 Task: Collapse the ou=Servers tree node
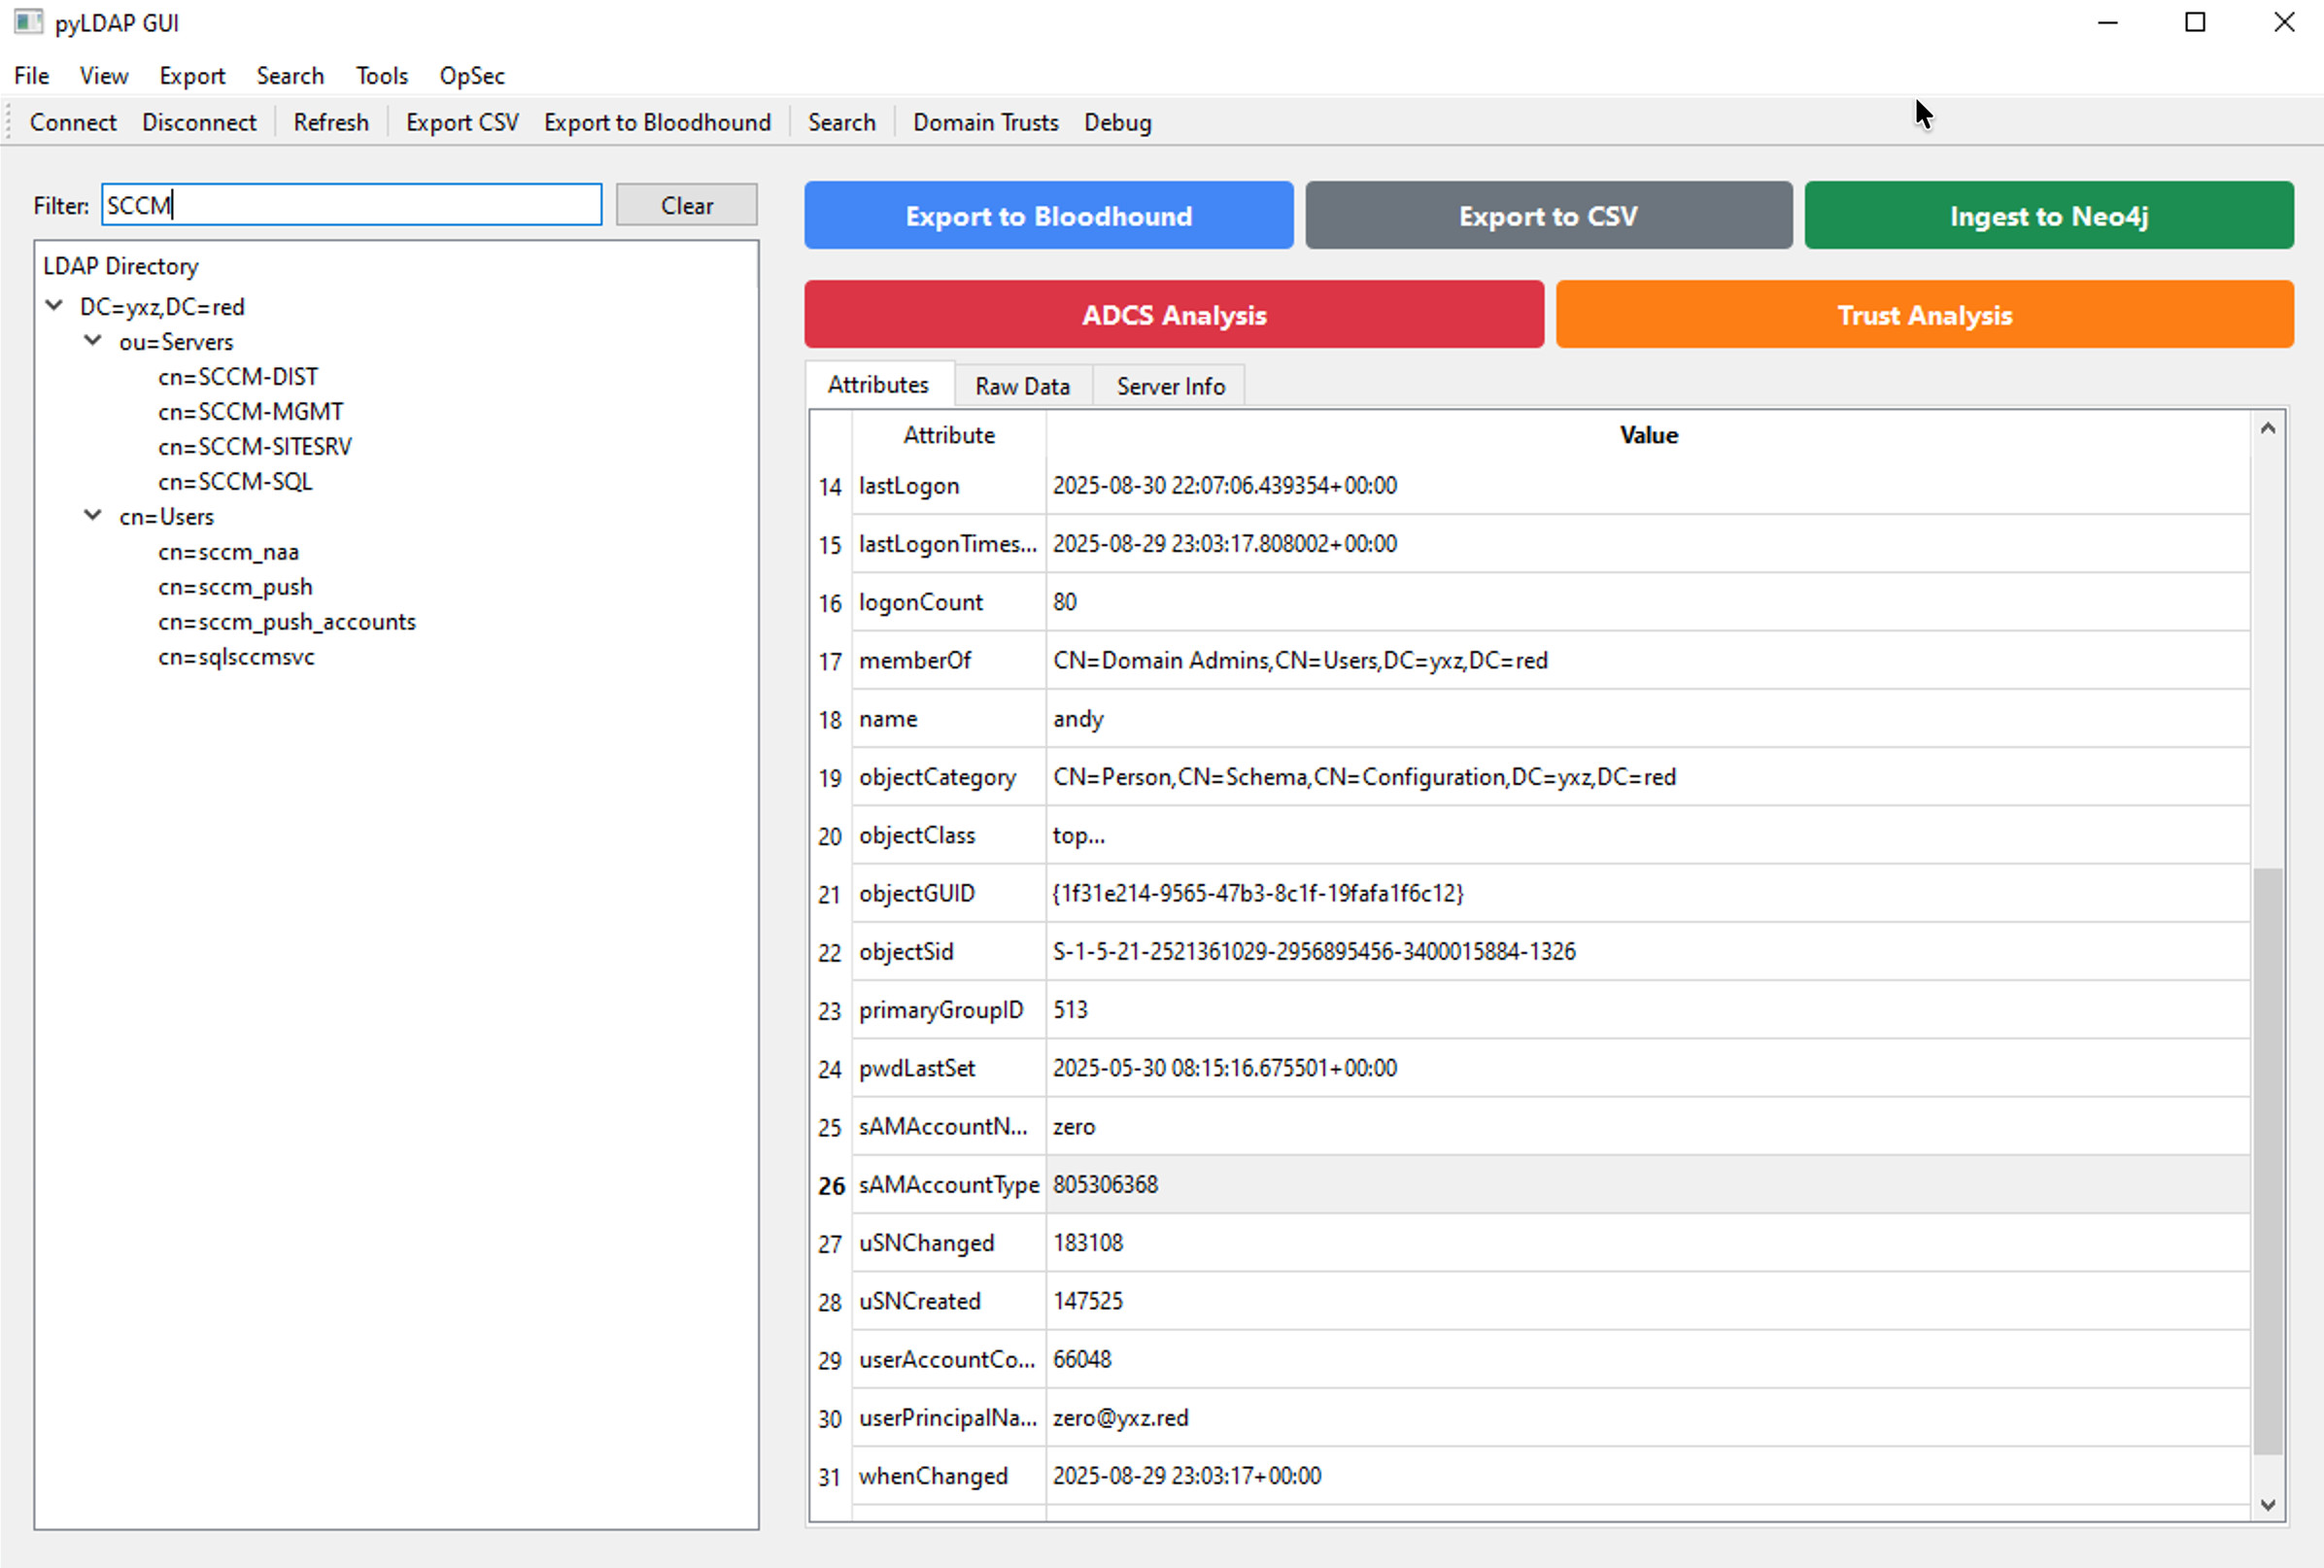click(93, 341)
